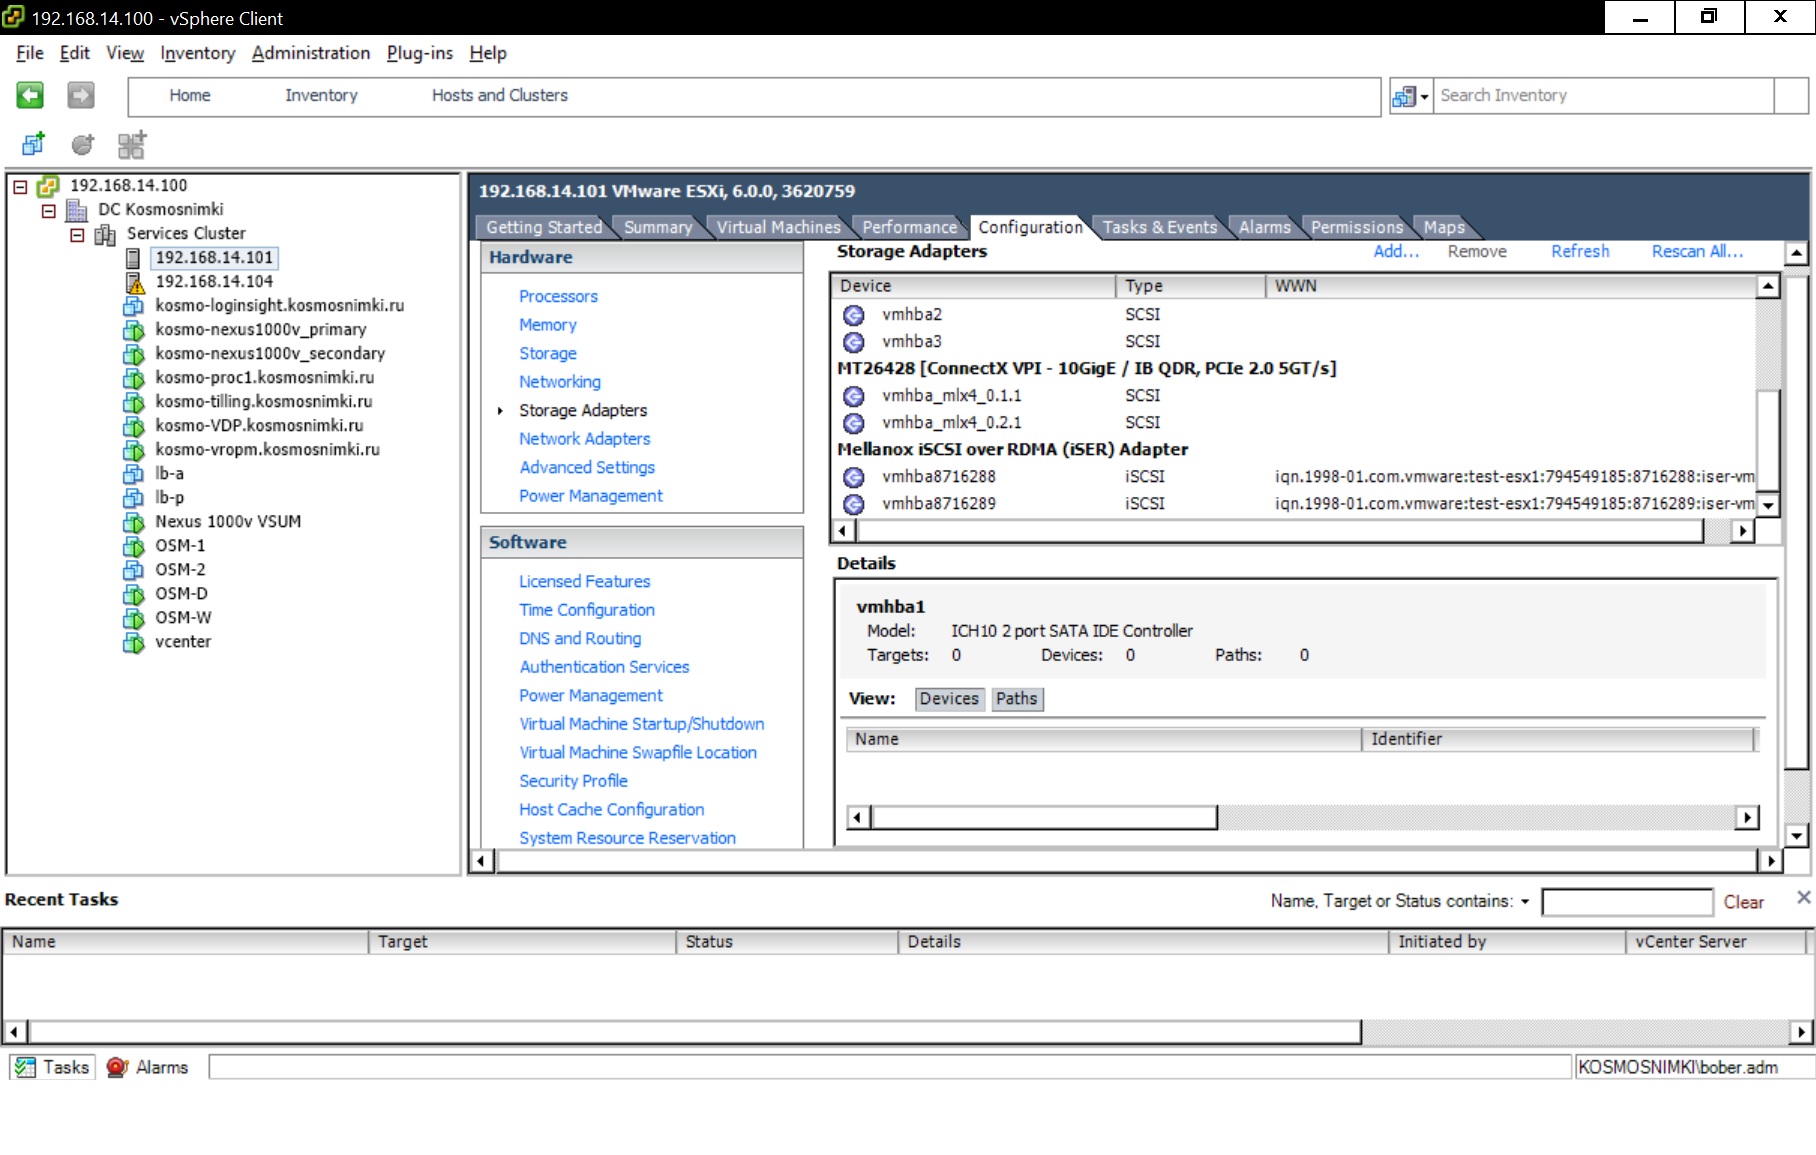This screenshot has width=1816, height=1155.
Task: Click the Add... storage adapter link
Action: click(x=1396, y=251)
